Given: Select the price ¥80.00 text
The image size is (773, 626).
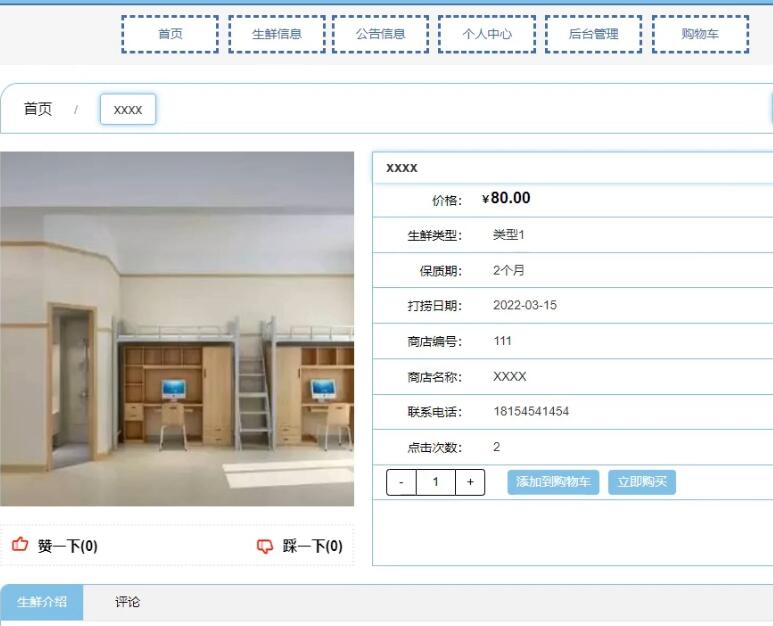Looking at the screenshot, I should click(506, 198).
